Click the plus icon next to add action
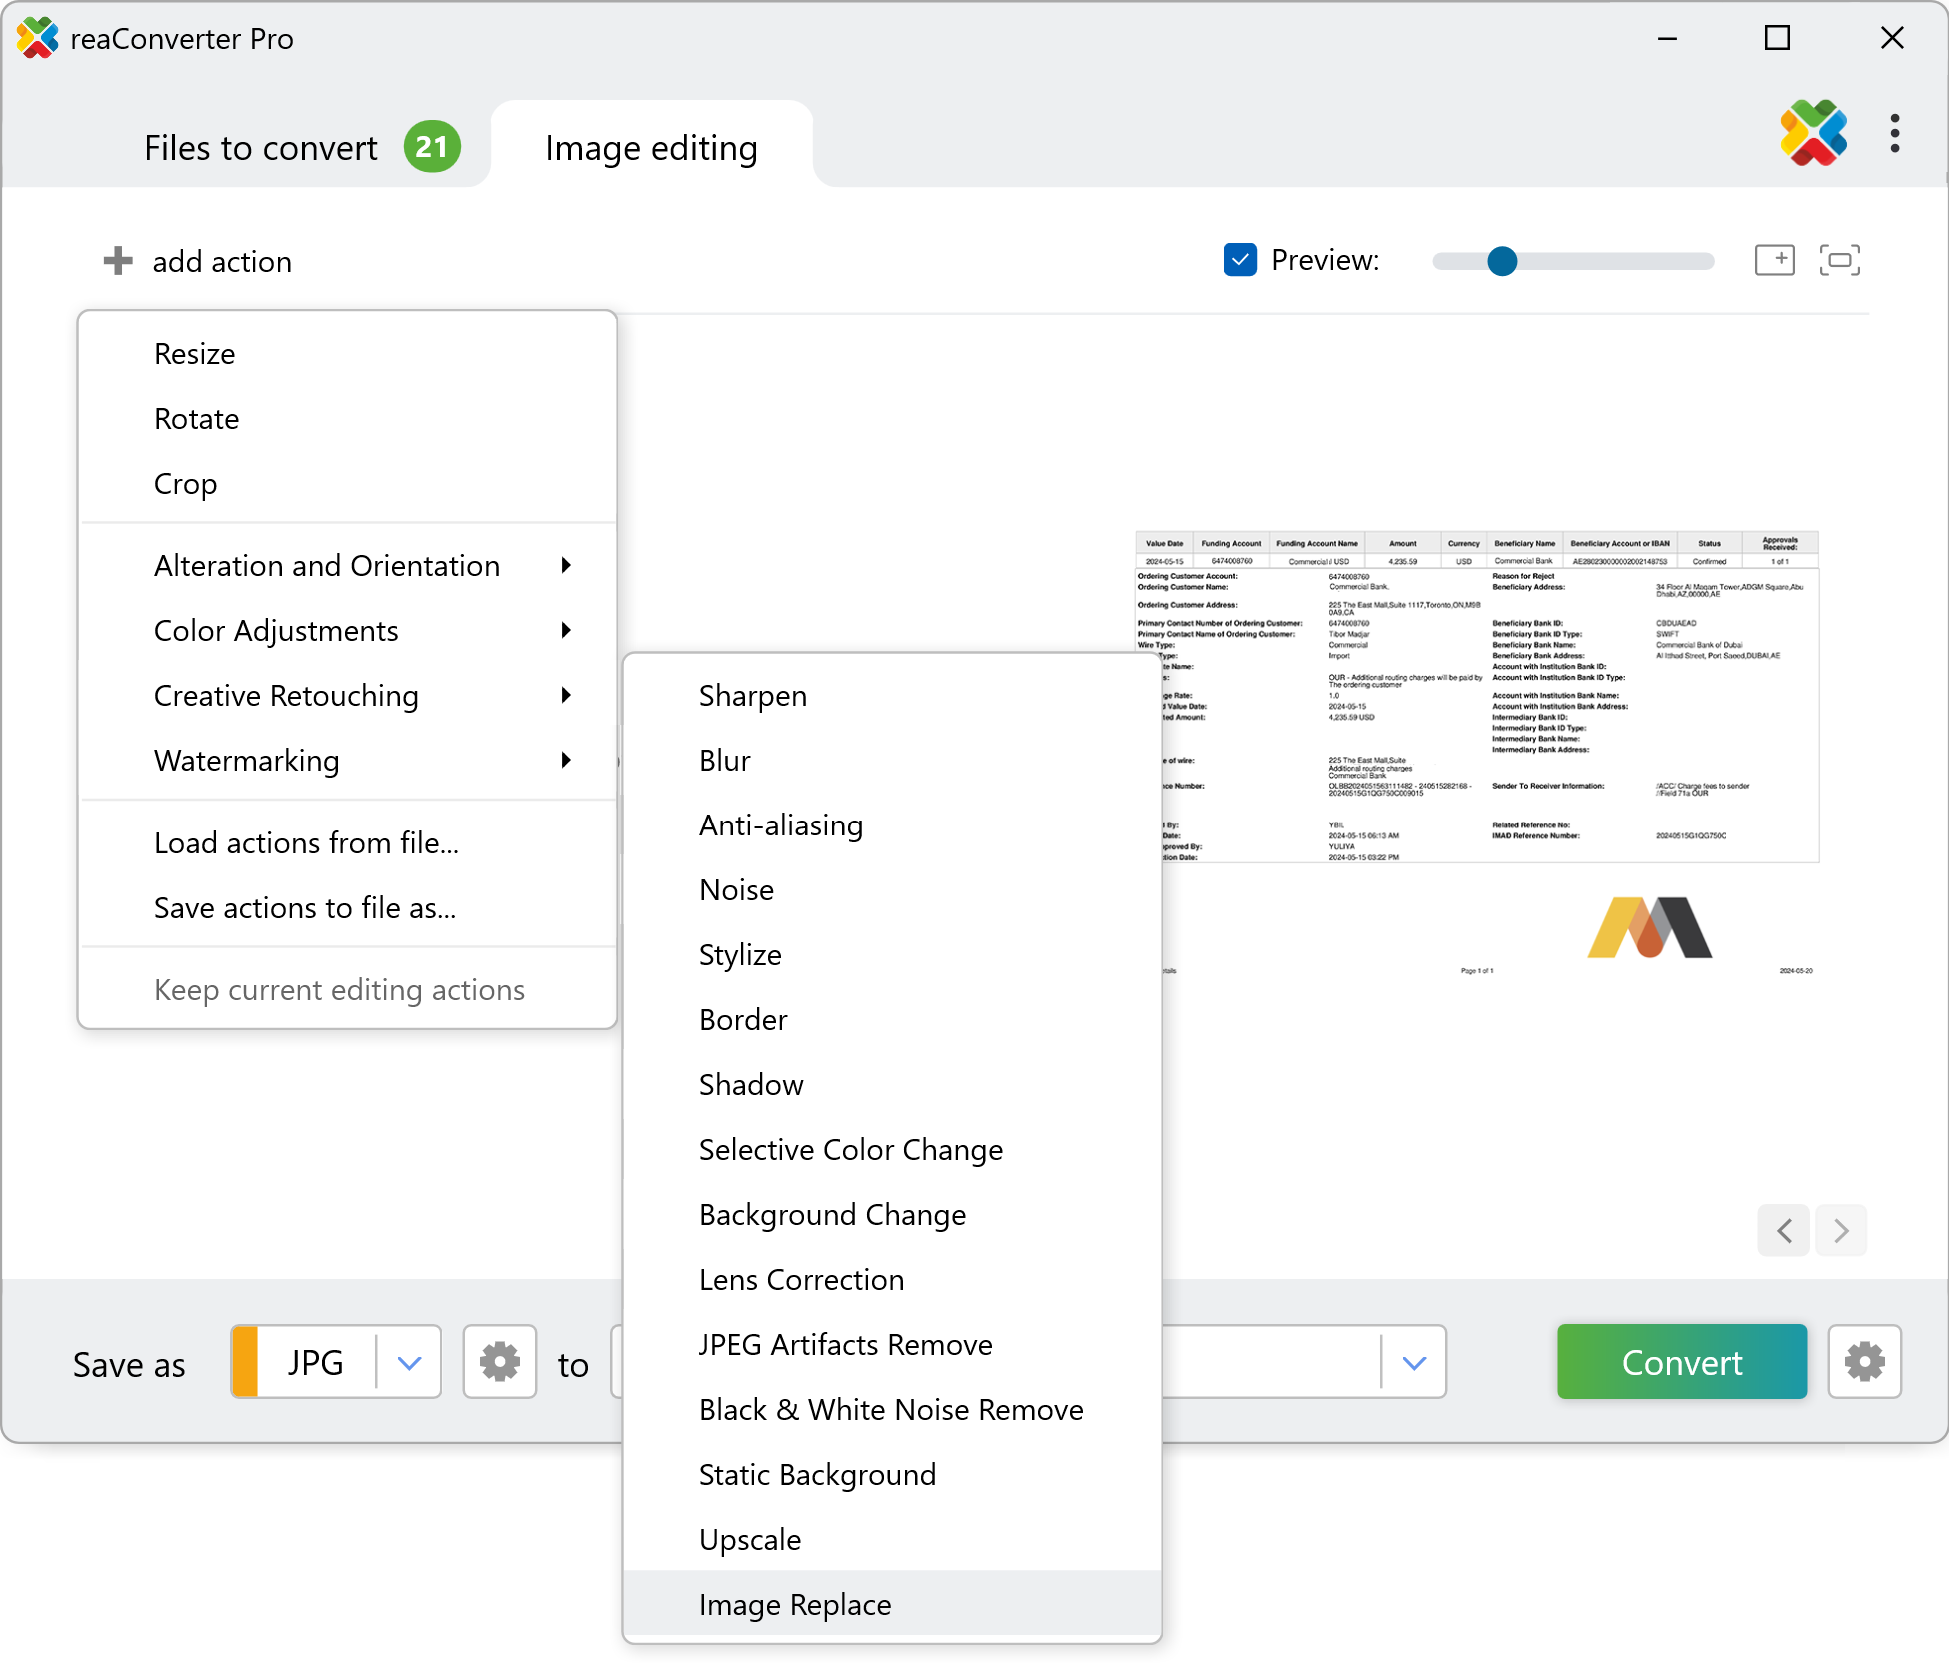 118,261
